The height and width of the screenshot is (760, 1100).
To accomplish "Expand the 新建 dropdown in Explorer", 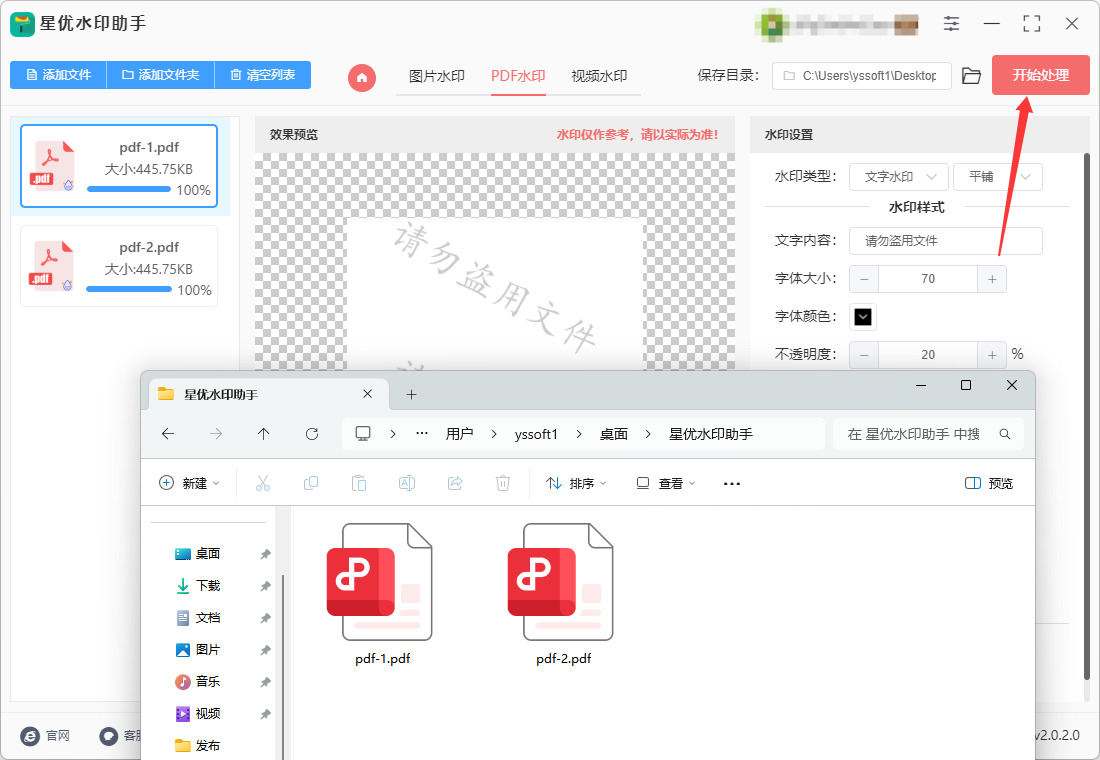I will pyautogui.click(x=189, y=483).
